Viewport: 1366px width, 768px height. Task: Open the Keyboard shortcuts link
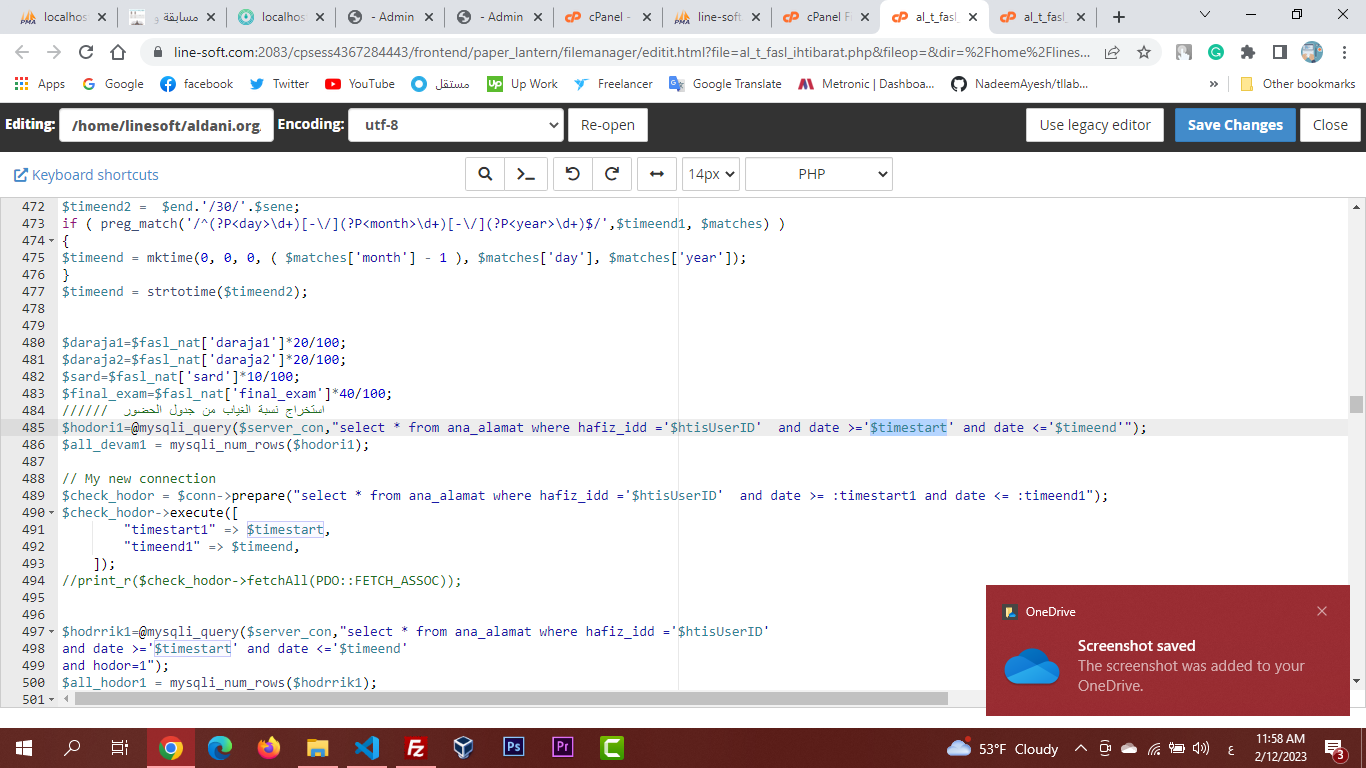[86, 175]
